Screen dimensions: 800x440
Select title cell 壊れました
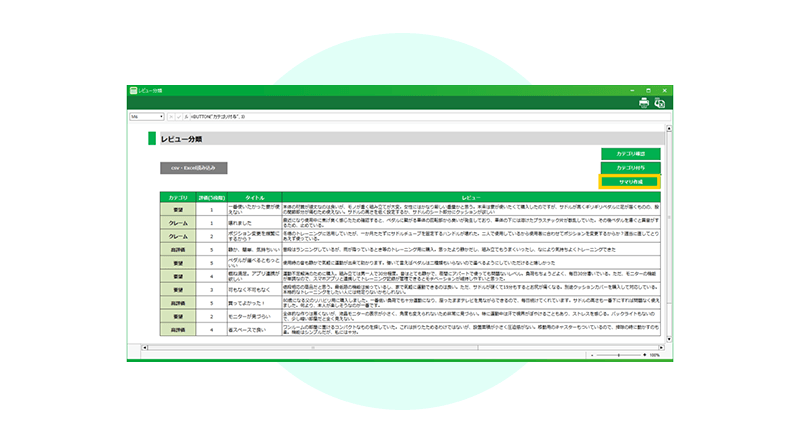point(255,223)
